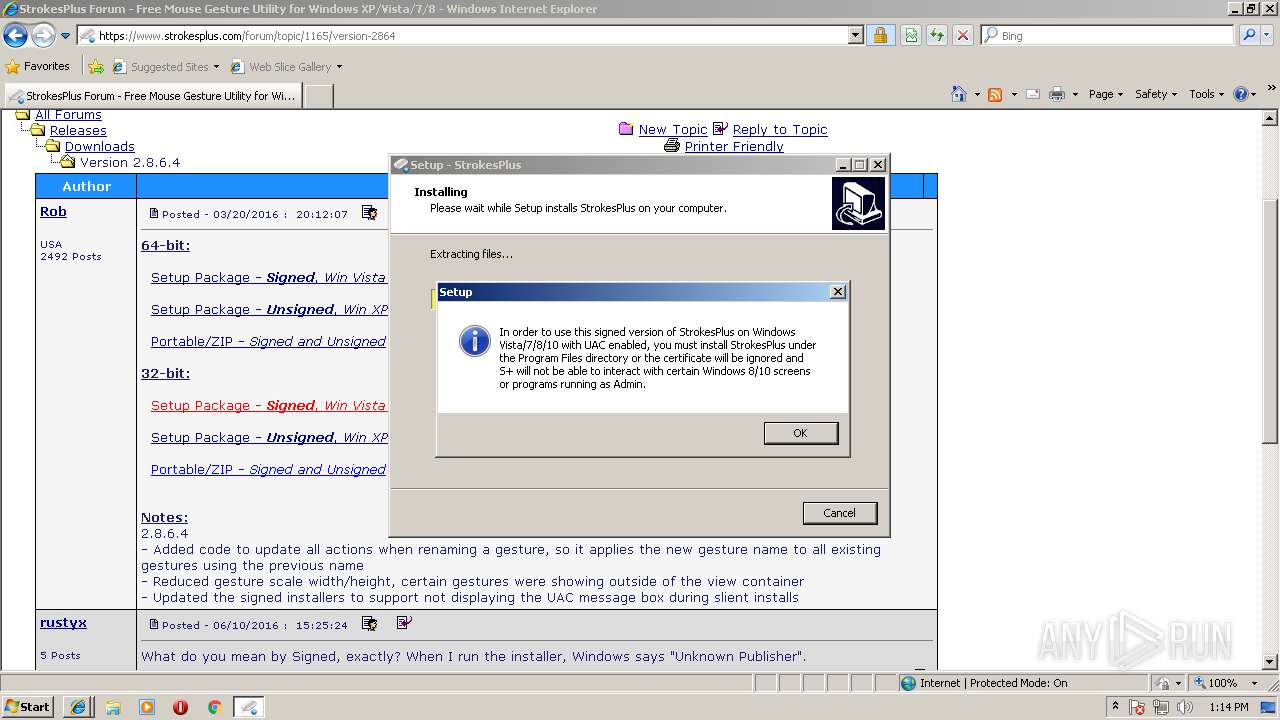Screen dimensions: 1280x720
Task: Open Google Chrome taskbar icon
Action: [213, 707]
